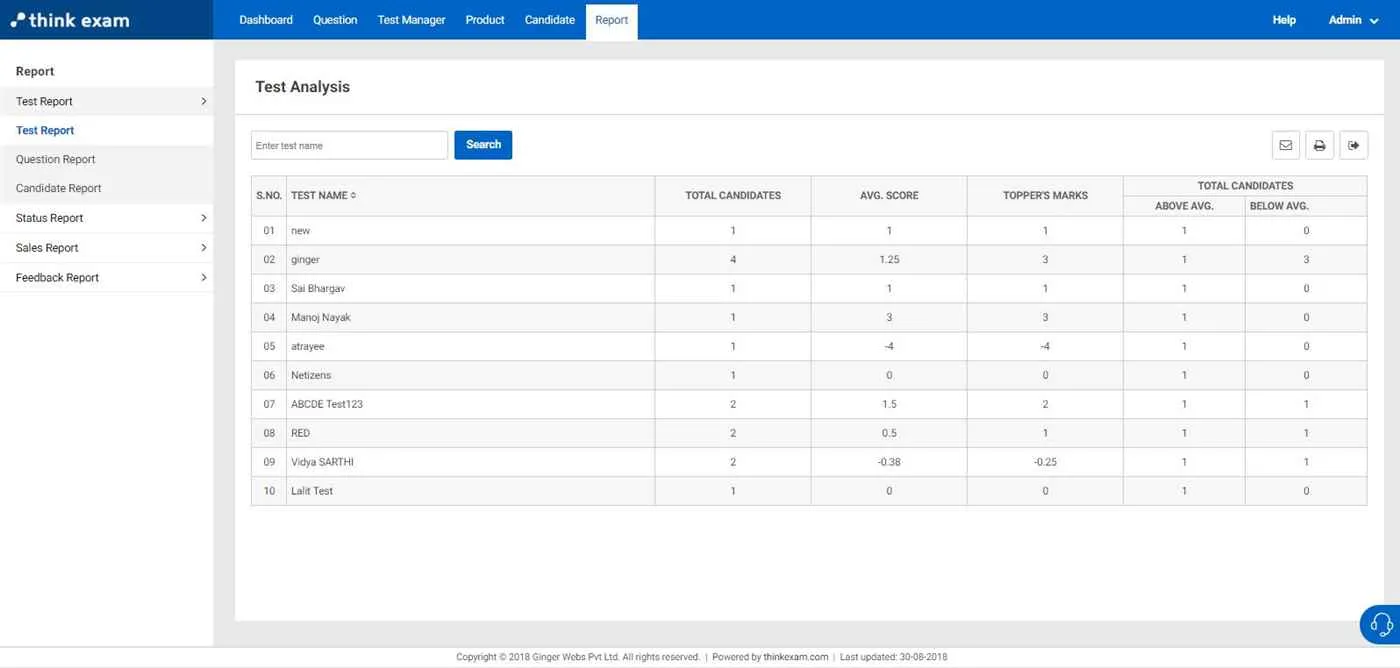This screenshot has height=668, width=1400.
Task: Click the email report icon
Action: 1285,144
